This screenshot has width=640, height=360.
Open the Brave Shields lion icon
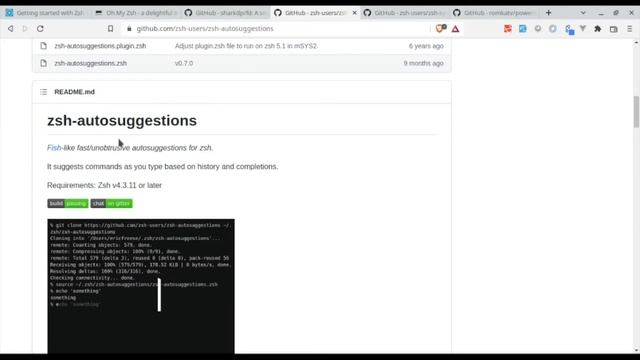coord(440,29)
